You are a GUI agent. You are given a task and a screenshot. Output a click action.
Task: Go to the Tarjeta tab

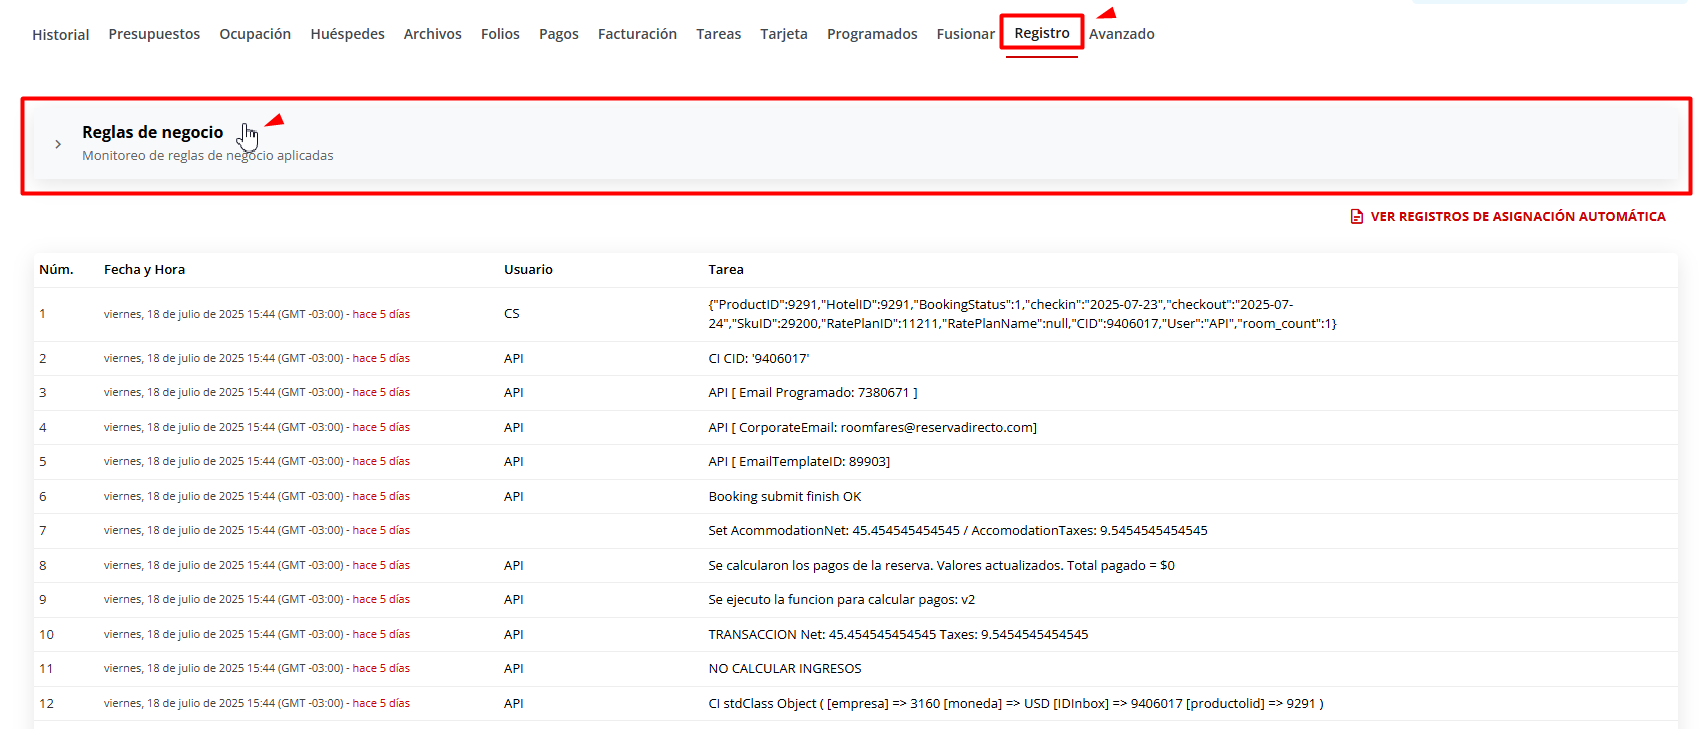[783, 34]
